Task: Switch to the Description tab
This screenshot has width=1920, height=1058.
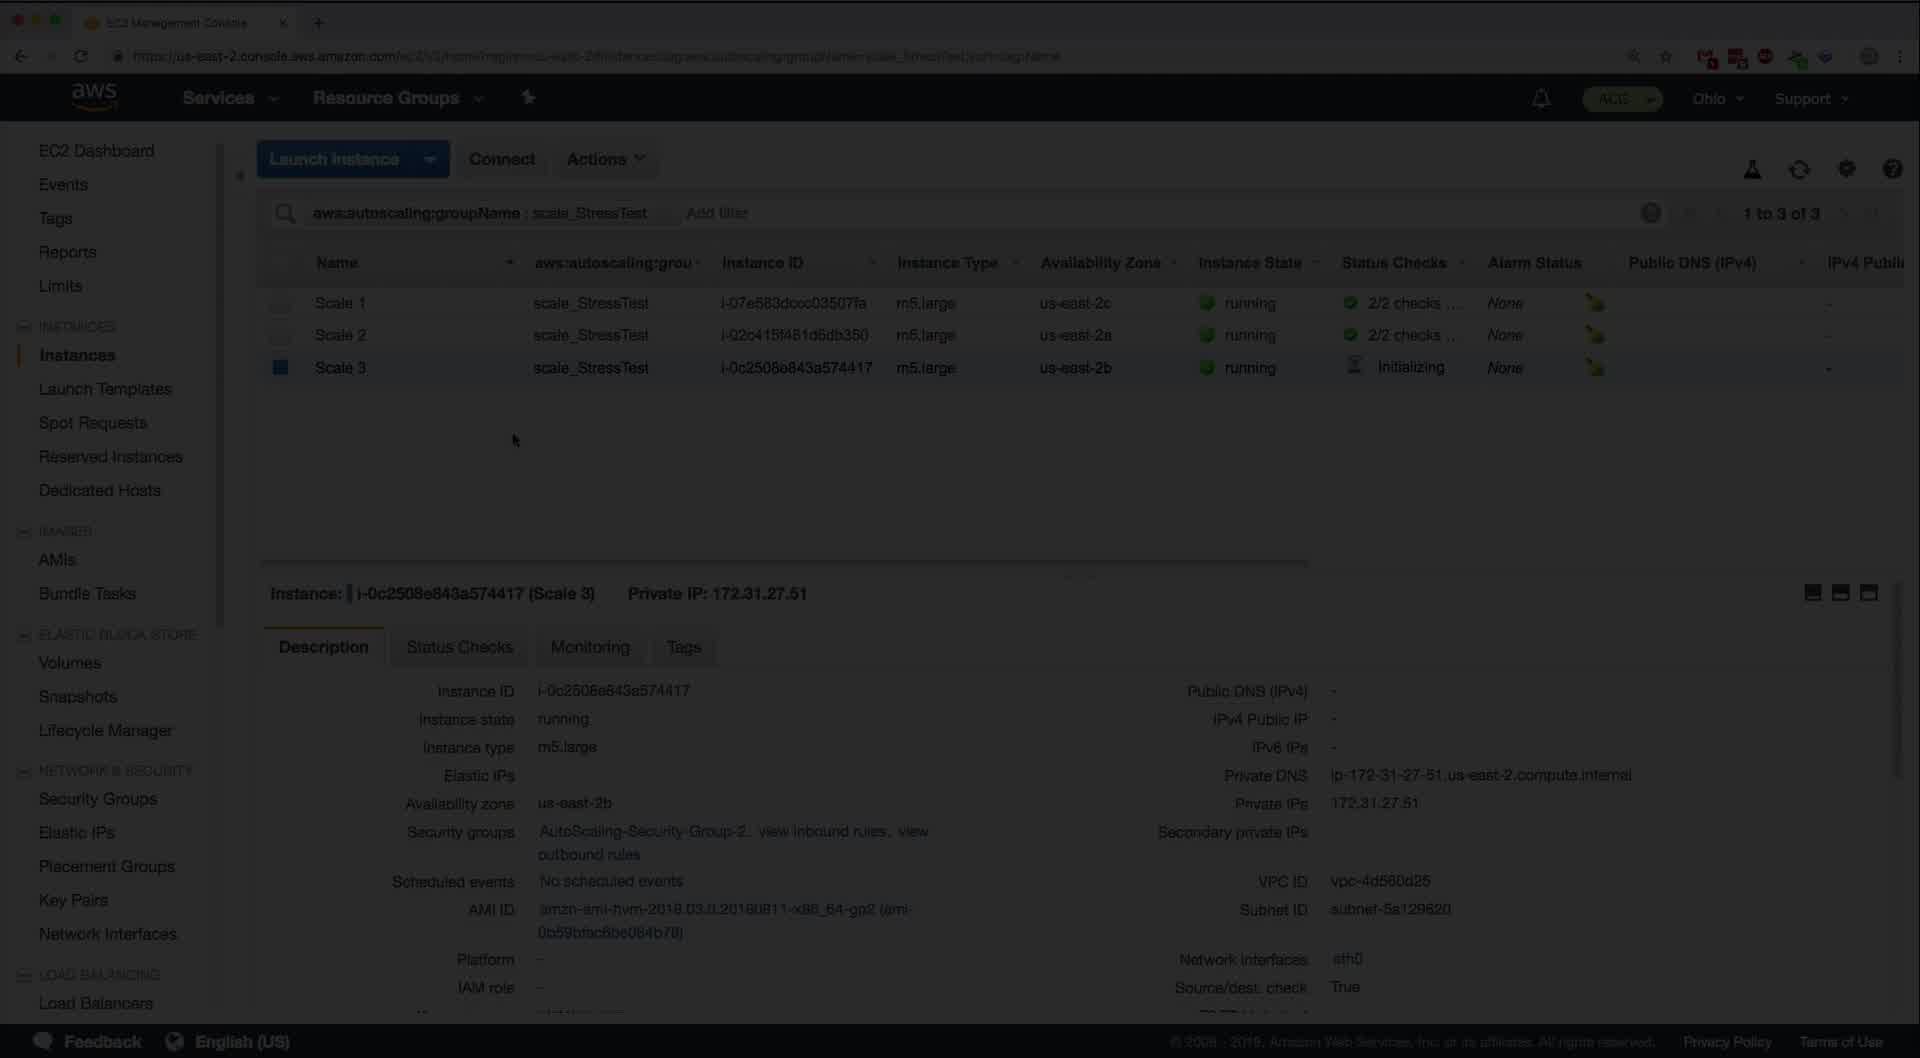Action: [324, 647]
